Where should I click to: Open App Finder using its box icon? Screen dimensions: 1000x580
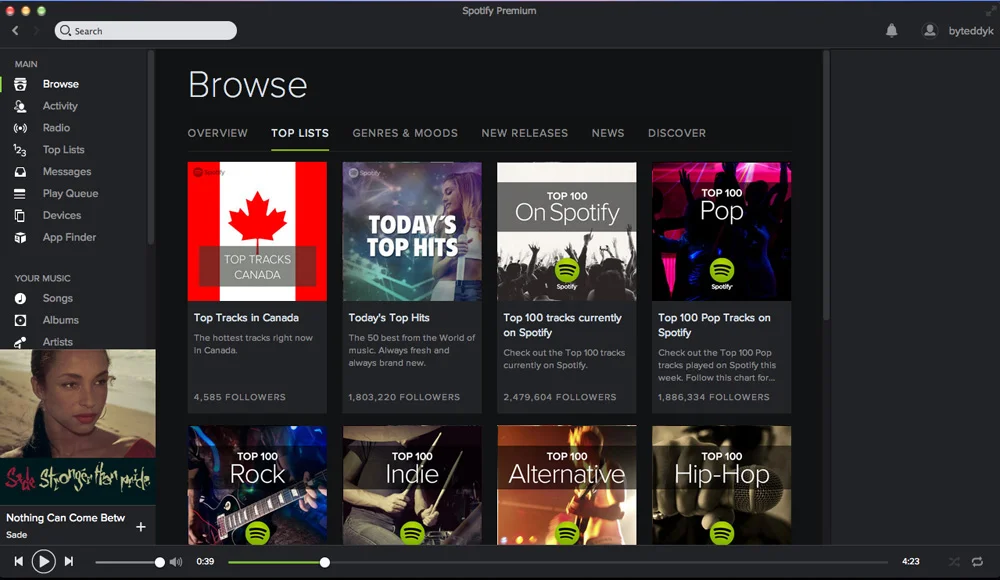pos(22,237)
